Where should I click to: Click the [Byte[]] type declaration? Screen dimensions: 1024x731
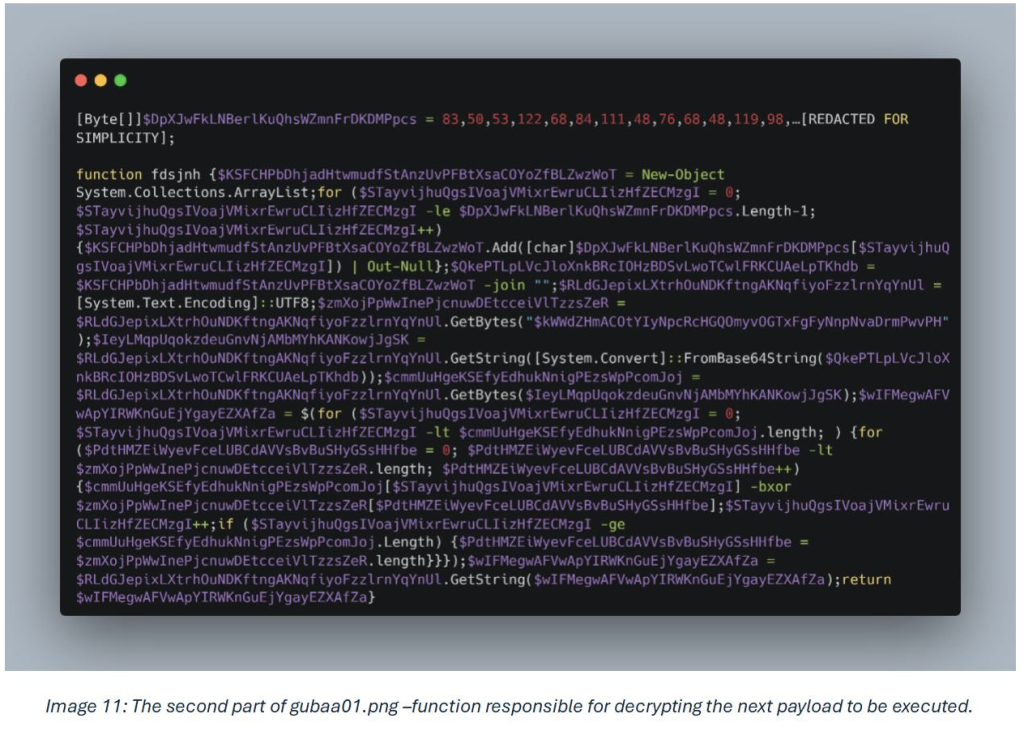109,119
